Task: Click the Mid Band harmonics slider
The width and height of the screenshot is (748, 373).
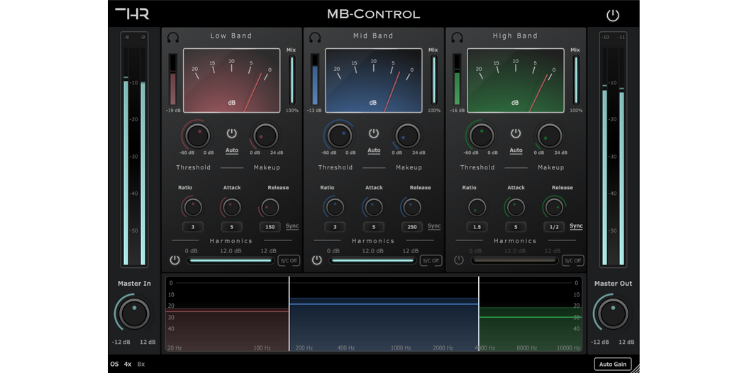Action: click(372, 260)
